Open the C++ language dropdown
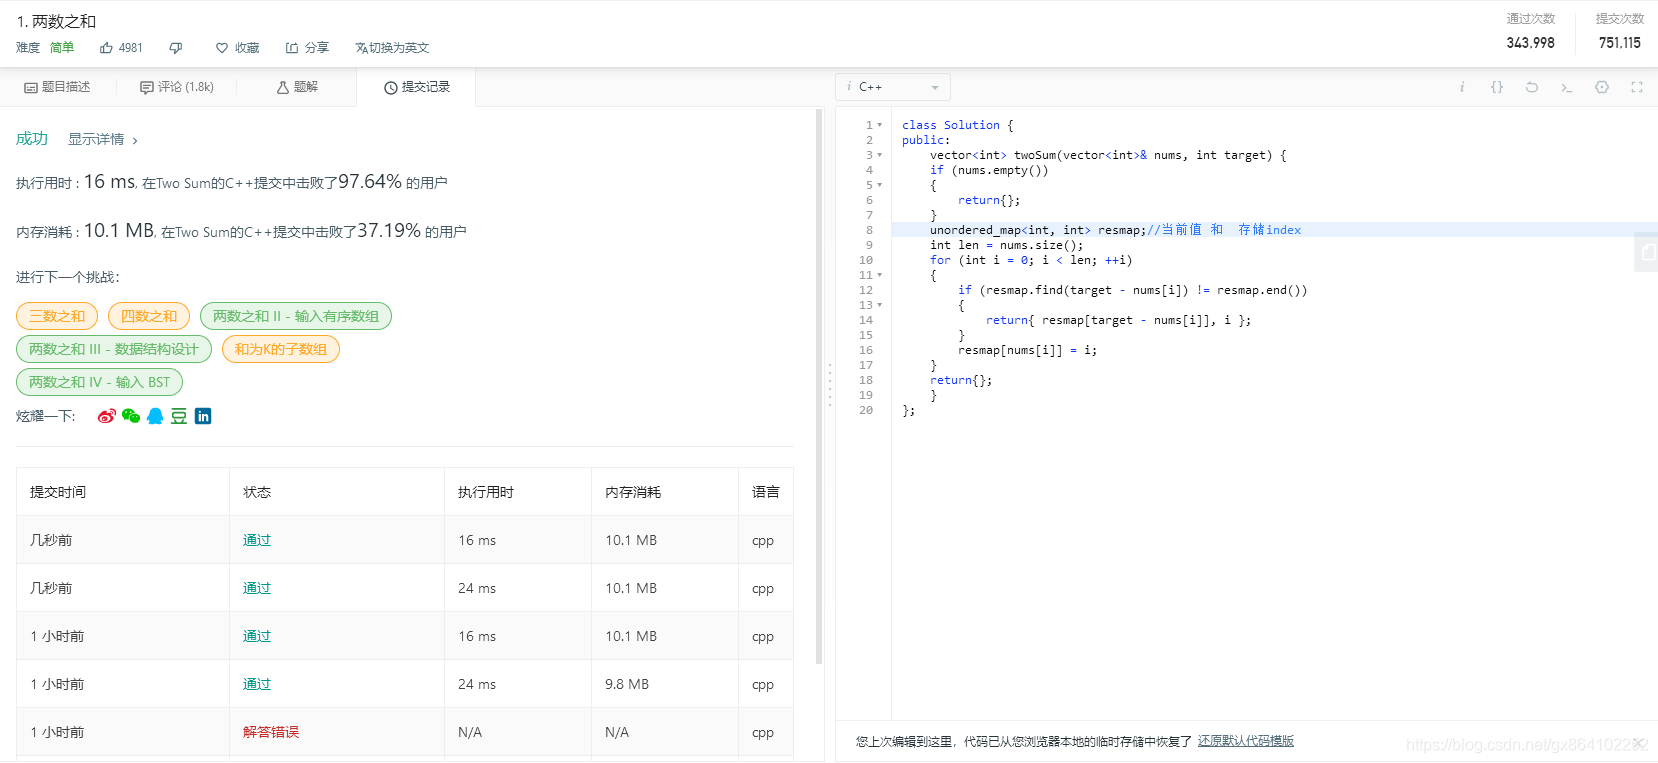The height and width of the screenshot is (763, 1658). (893, 87)
